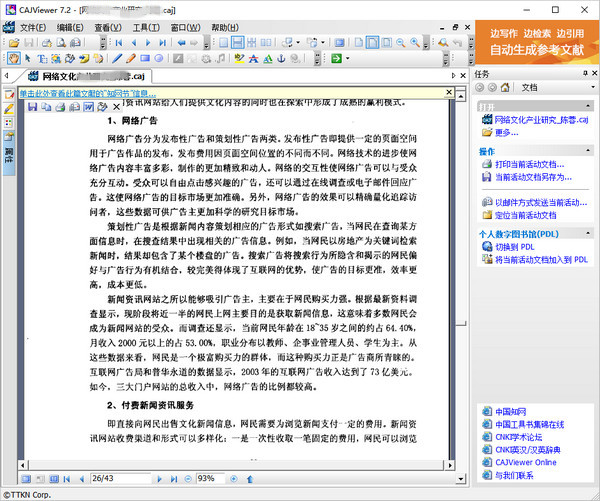This screenshot has height=501, width=600.
Task: Select the Underline text tool
Action: click(268, 58)
